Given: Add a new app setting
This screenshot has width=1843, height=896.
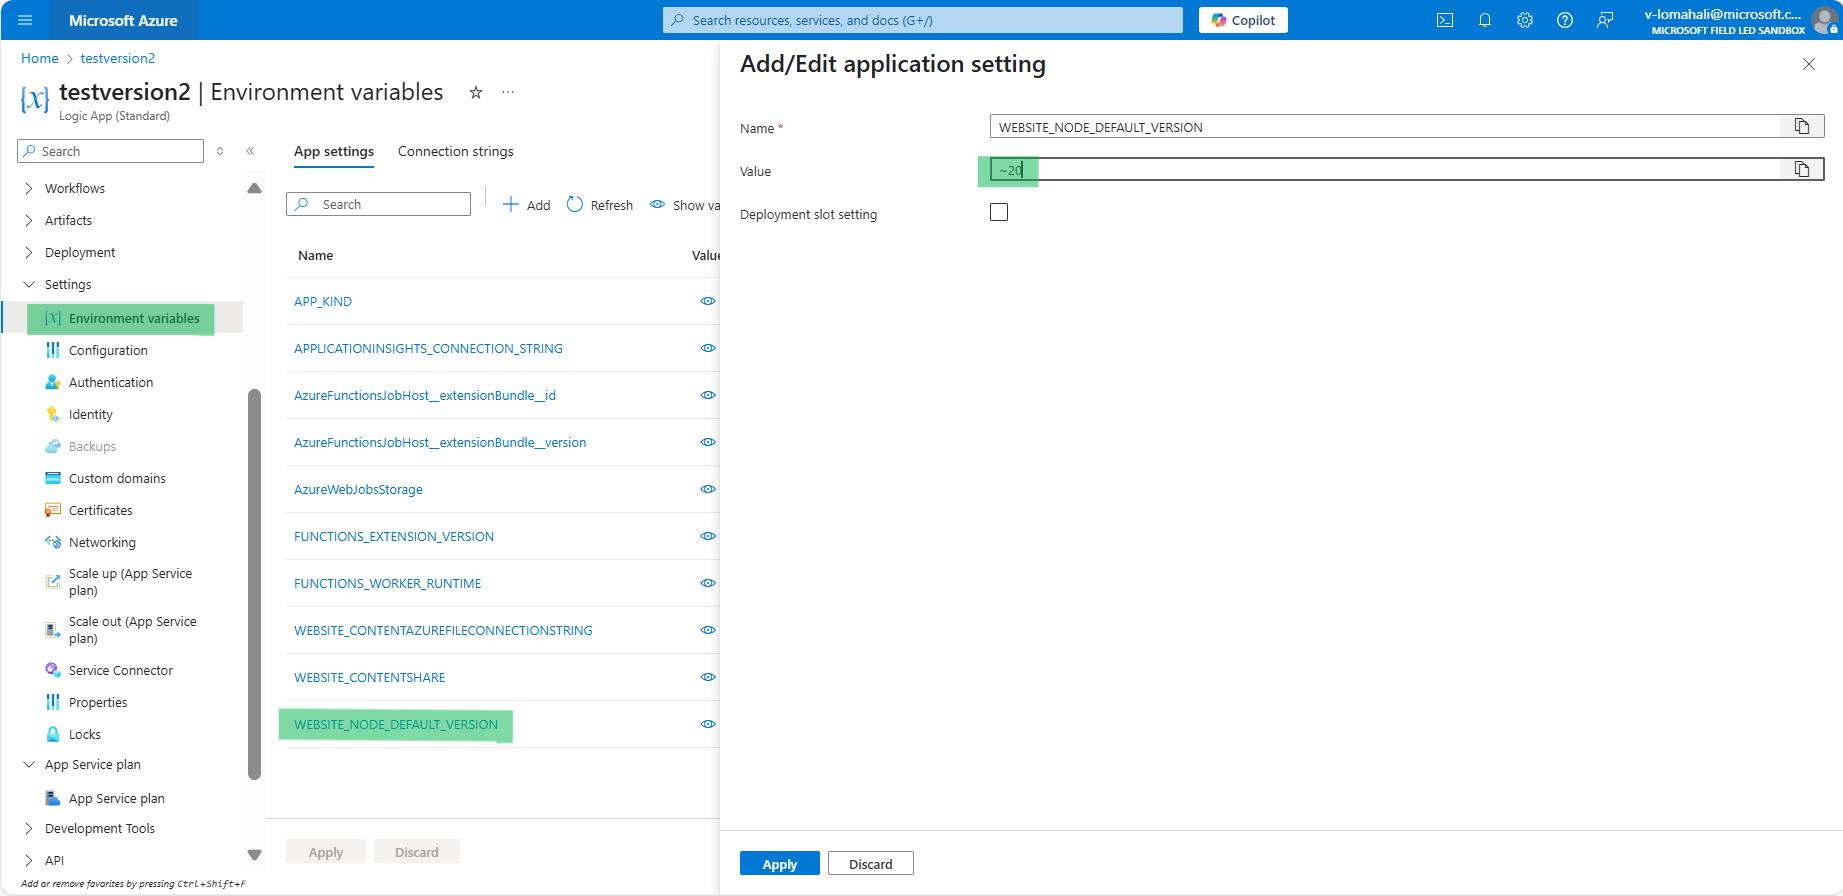Looking at the screenshot, I should (x=526, y=205).
